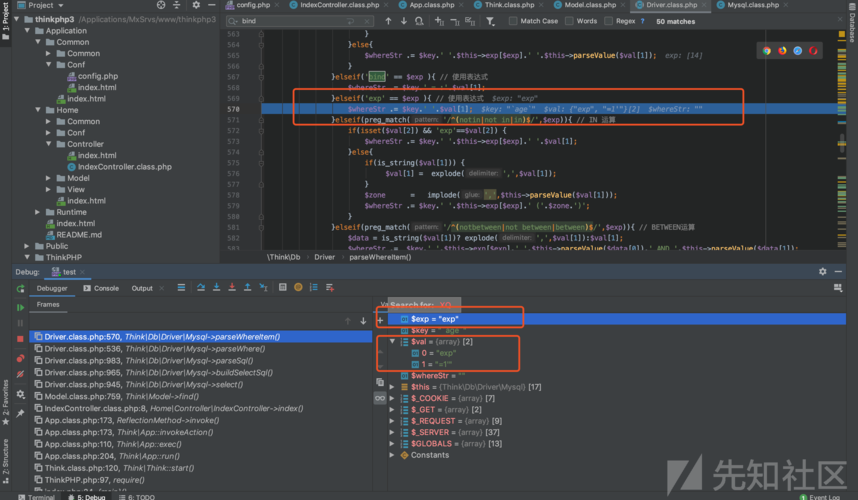Open debugger settings gear with dropdown

click(20, 394)
